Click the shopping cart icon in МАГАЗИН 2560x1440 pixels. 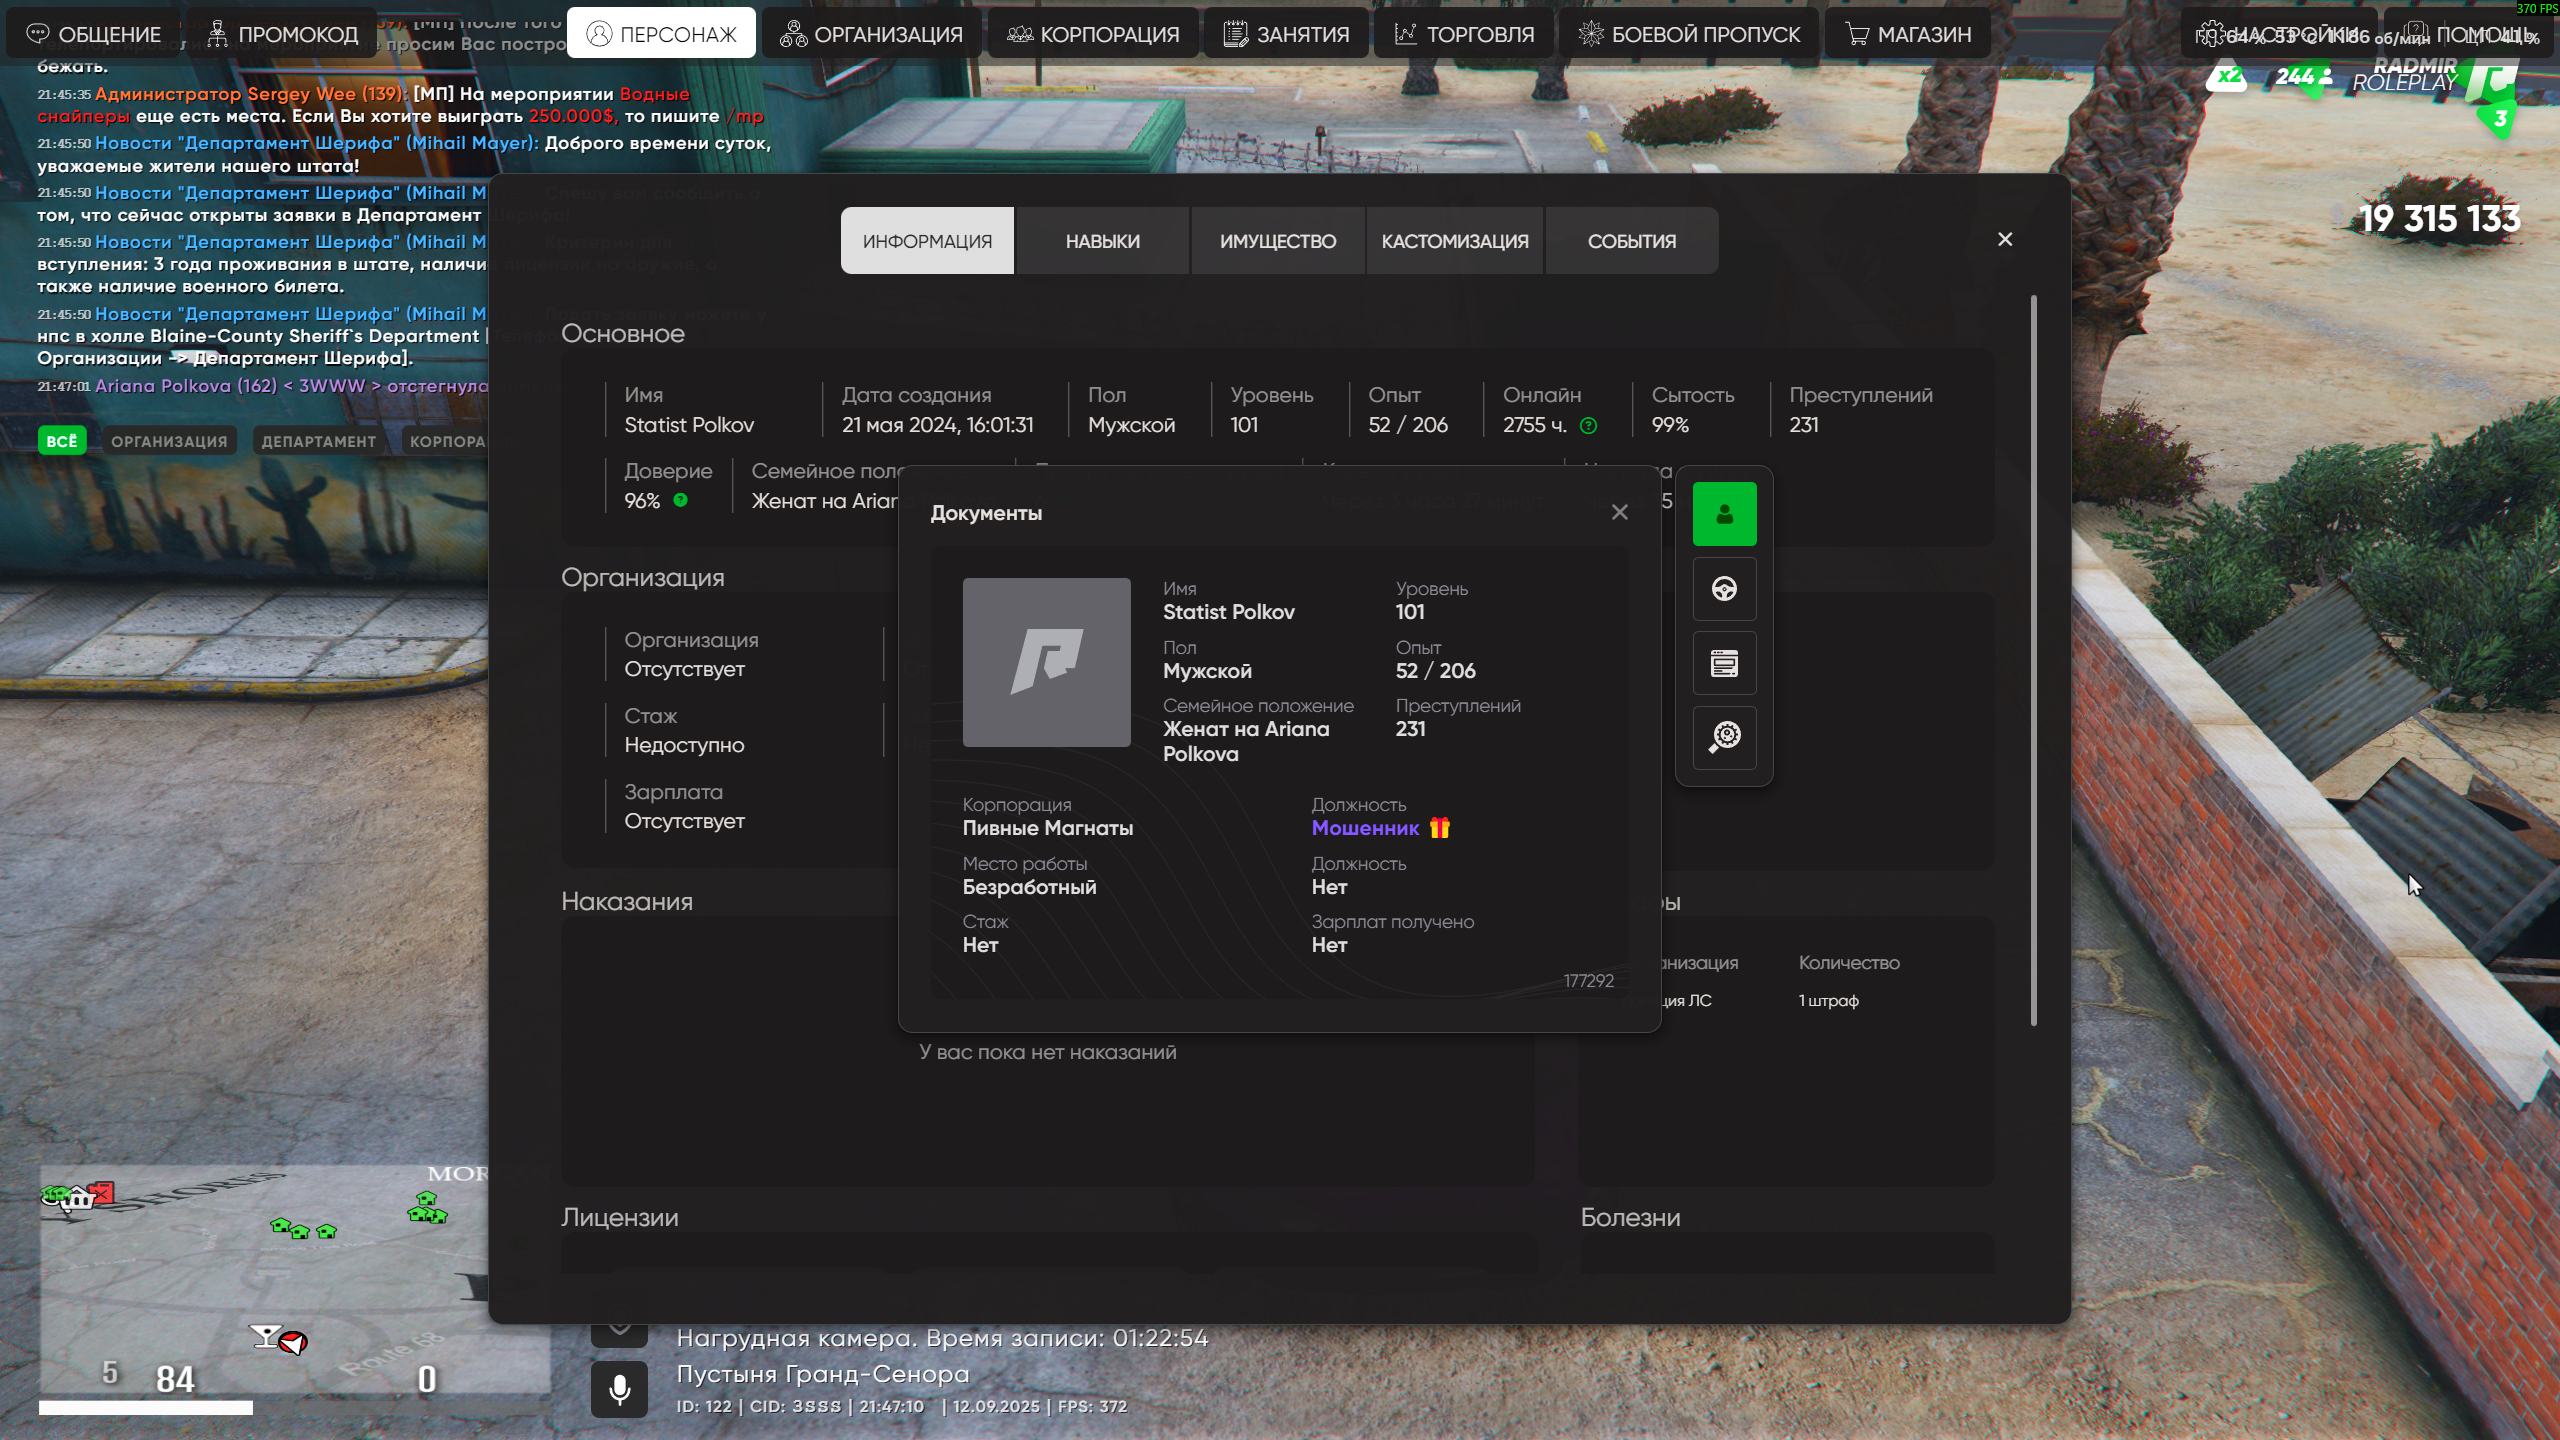1857,34
